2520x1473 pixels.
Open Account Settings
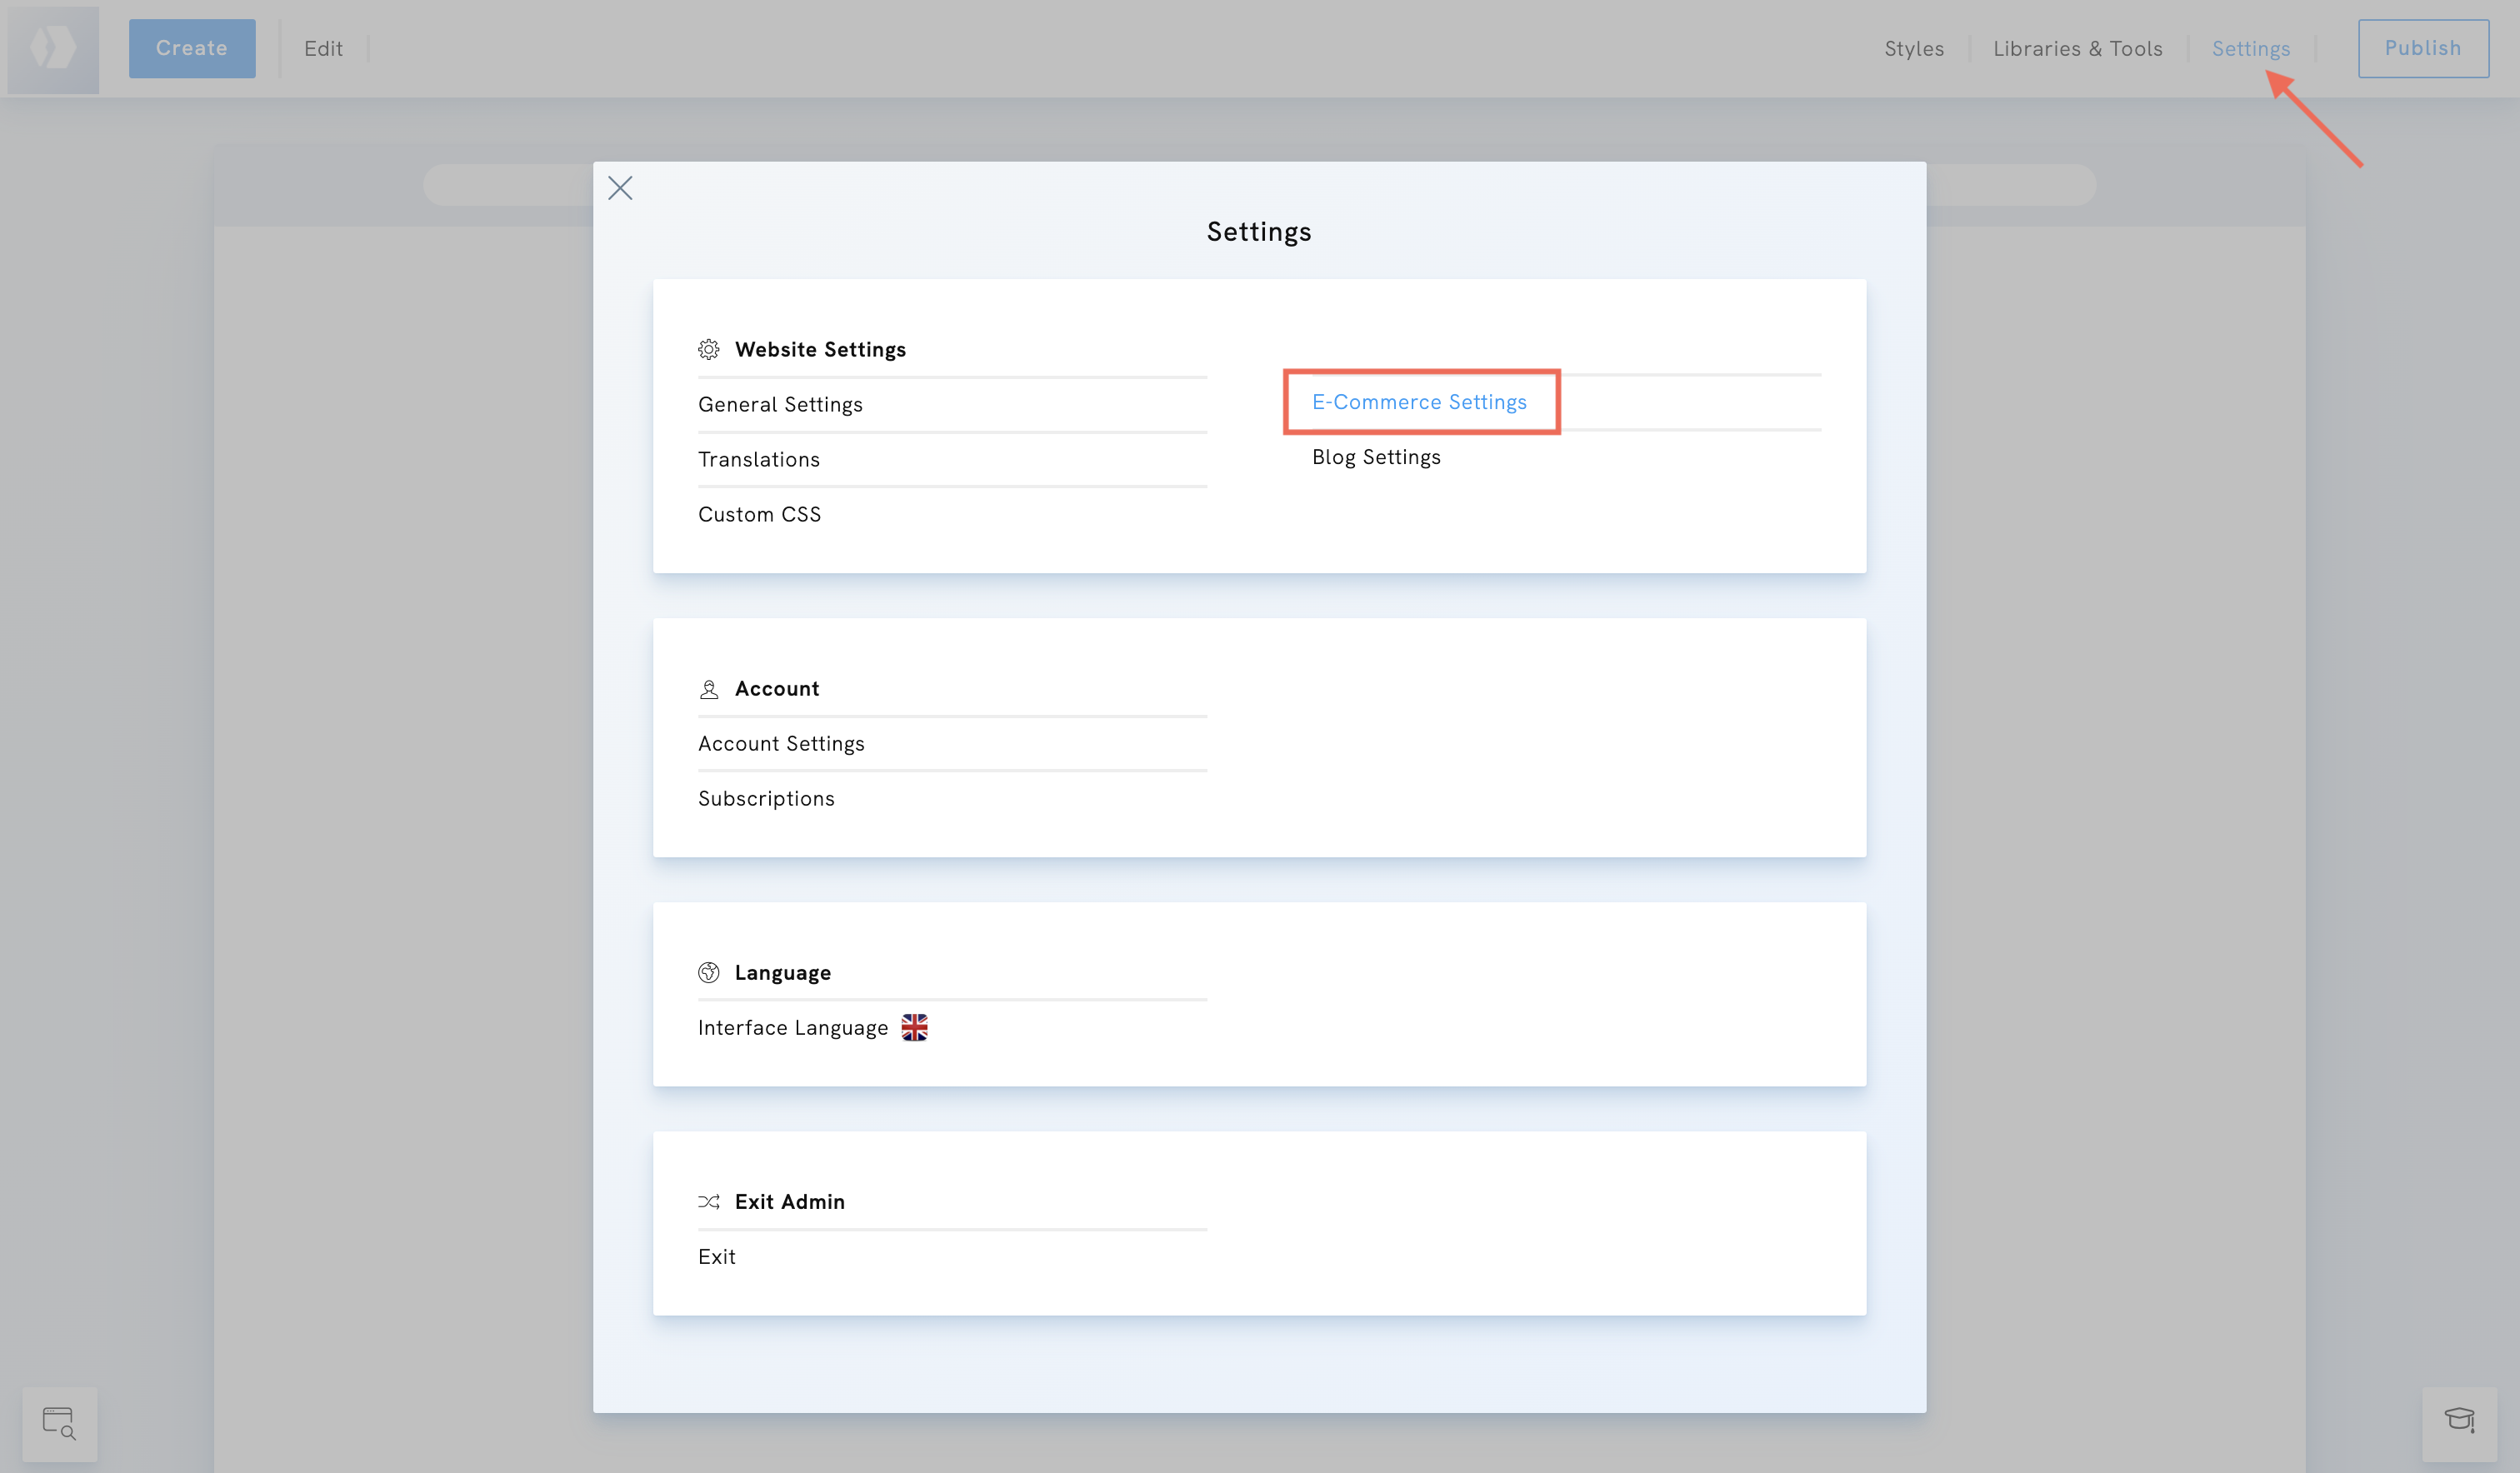click(781, 743)
